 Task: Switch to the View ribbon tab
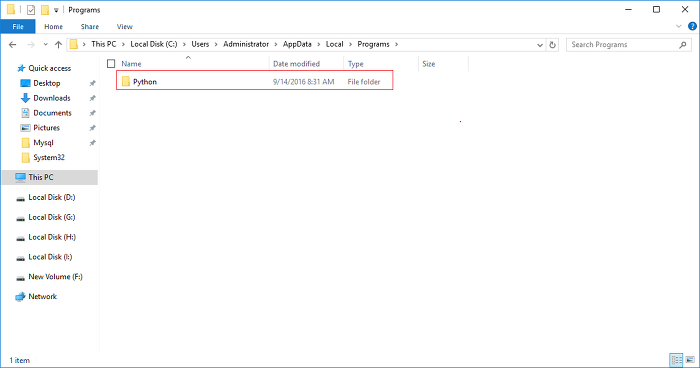point(125,26)
